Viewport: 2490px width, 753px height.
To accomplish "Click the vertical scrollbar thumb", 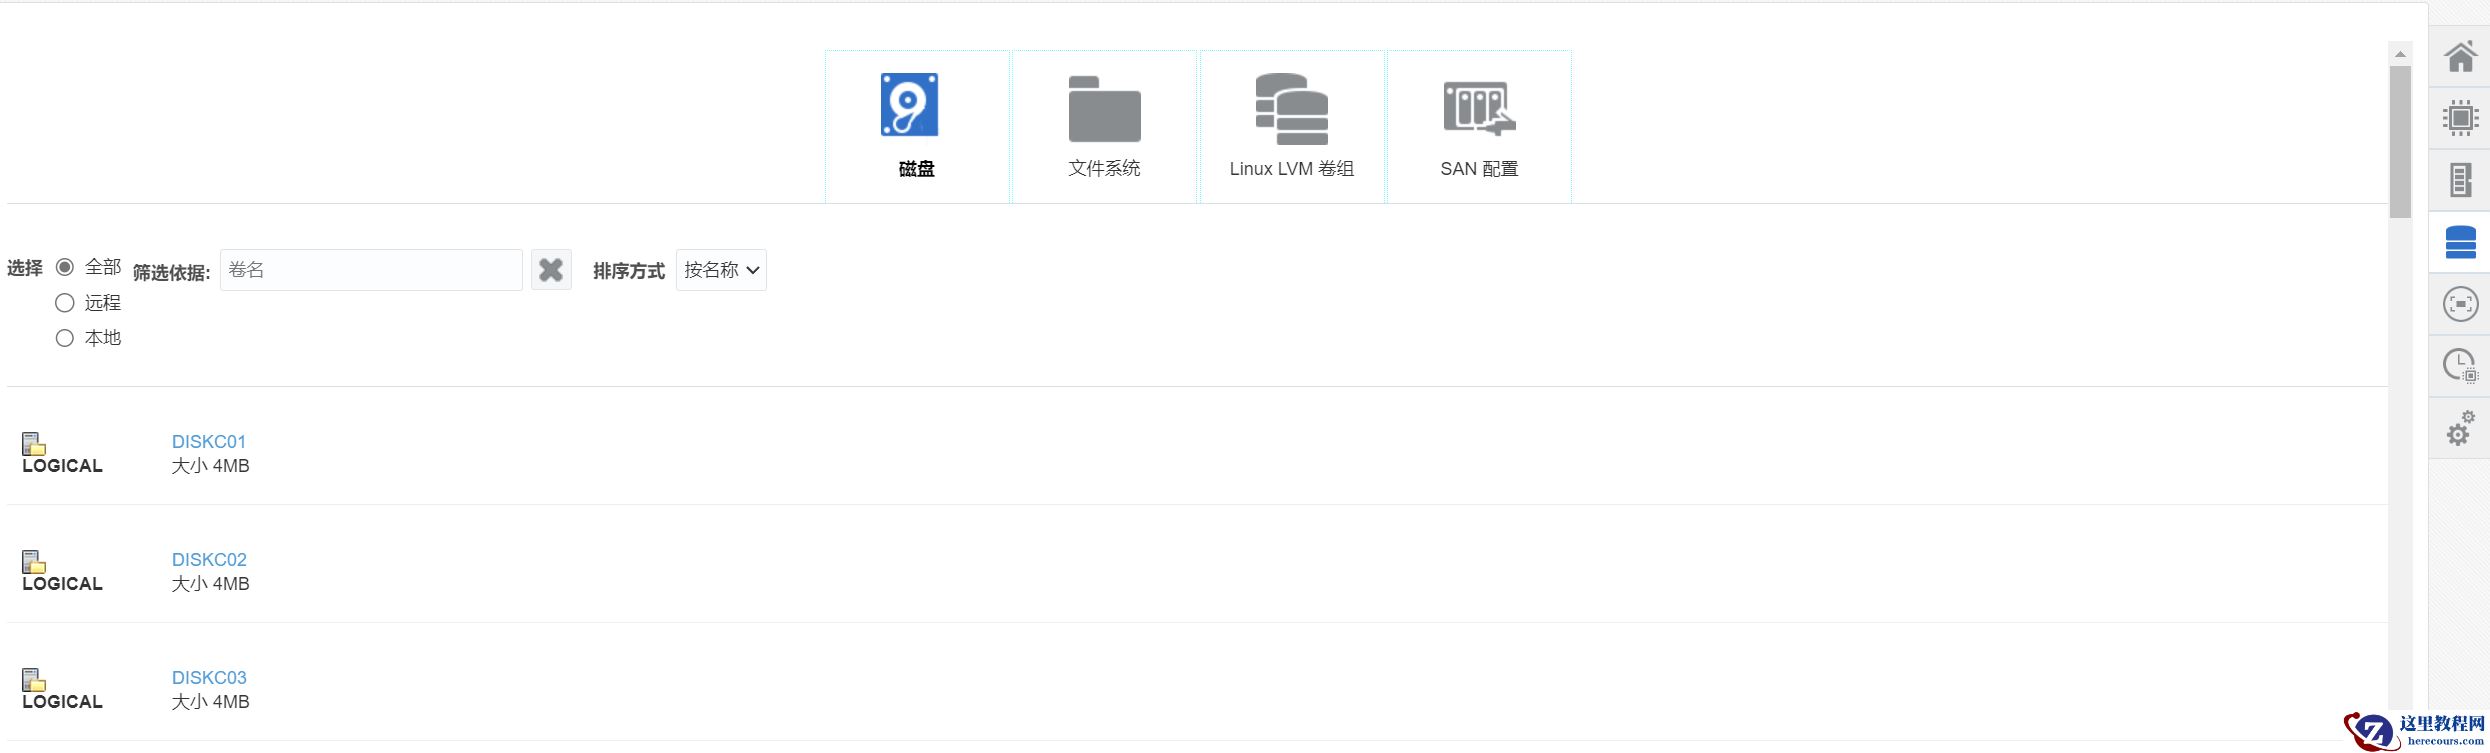I will point(2400,141).
